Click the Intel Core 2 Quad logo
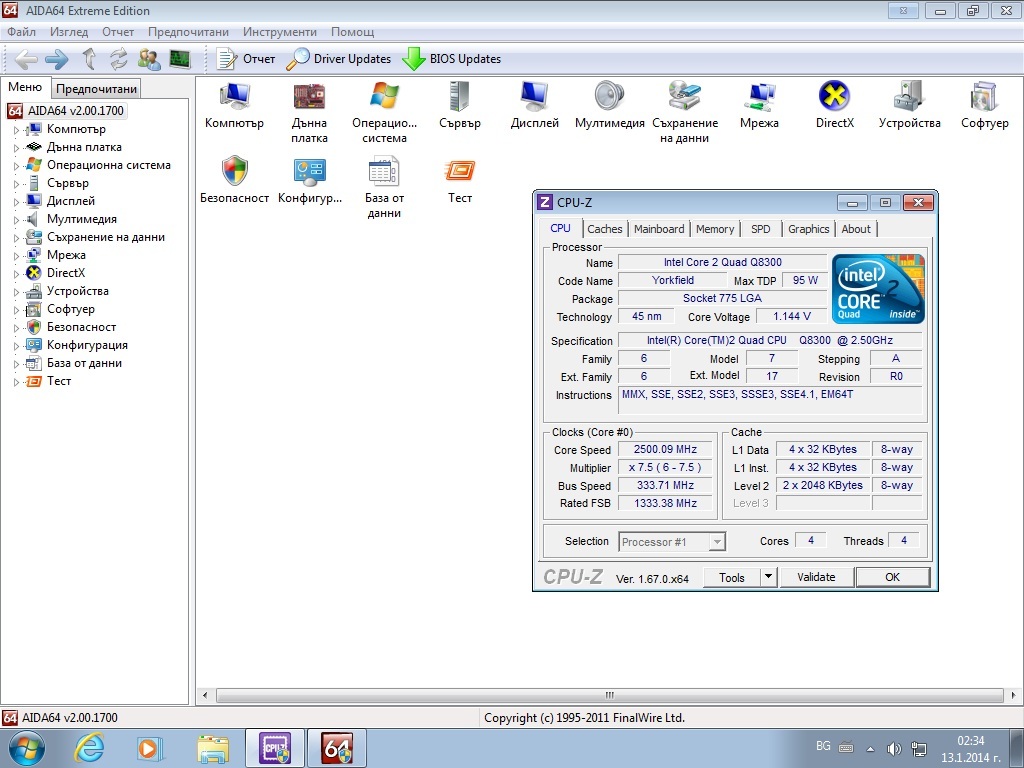This screenshot has height=768, width=1024. [878, 289]
